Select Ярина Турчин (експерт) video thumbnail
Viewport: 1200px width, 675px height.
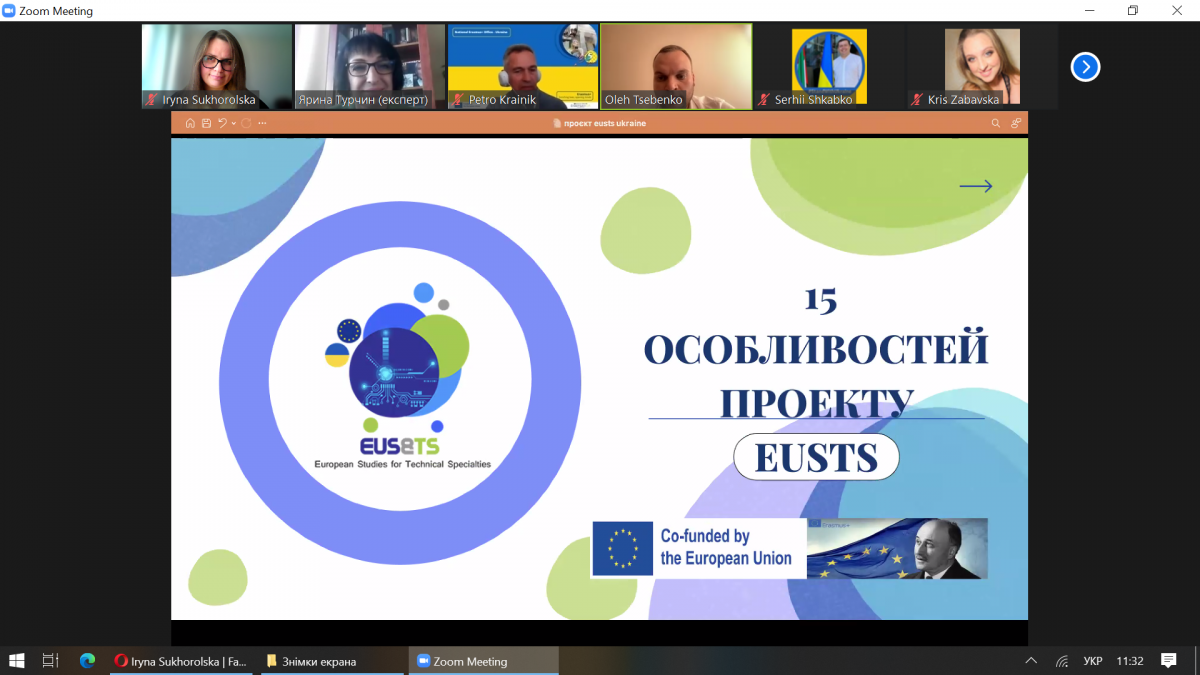370,67
